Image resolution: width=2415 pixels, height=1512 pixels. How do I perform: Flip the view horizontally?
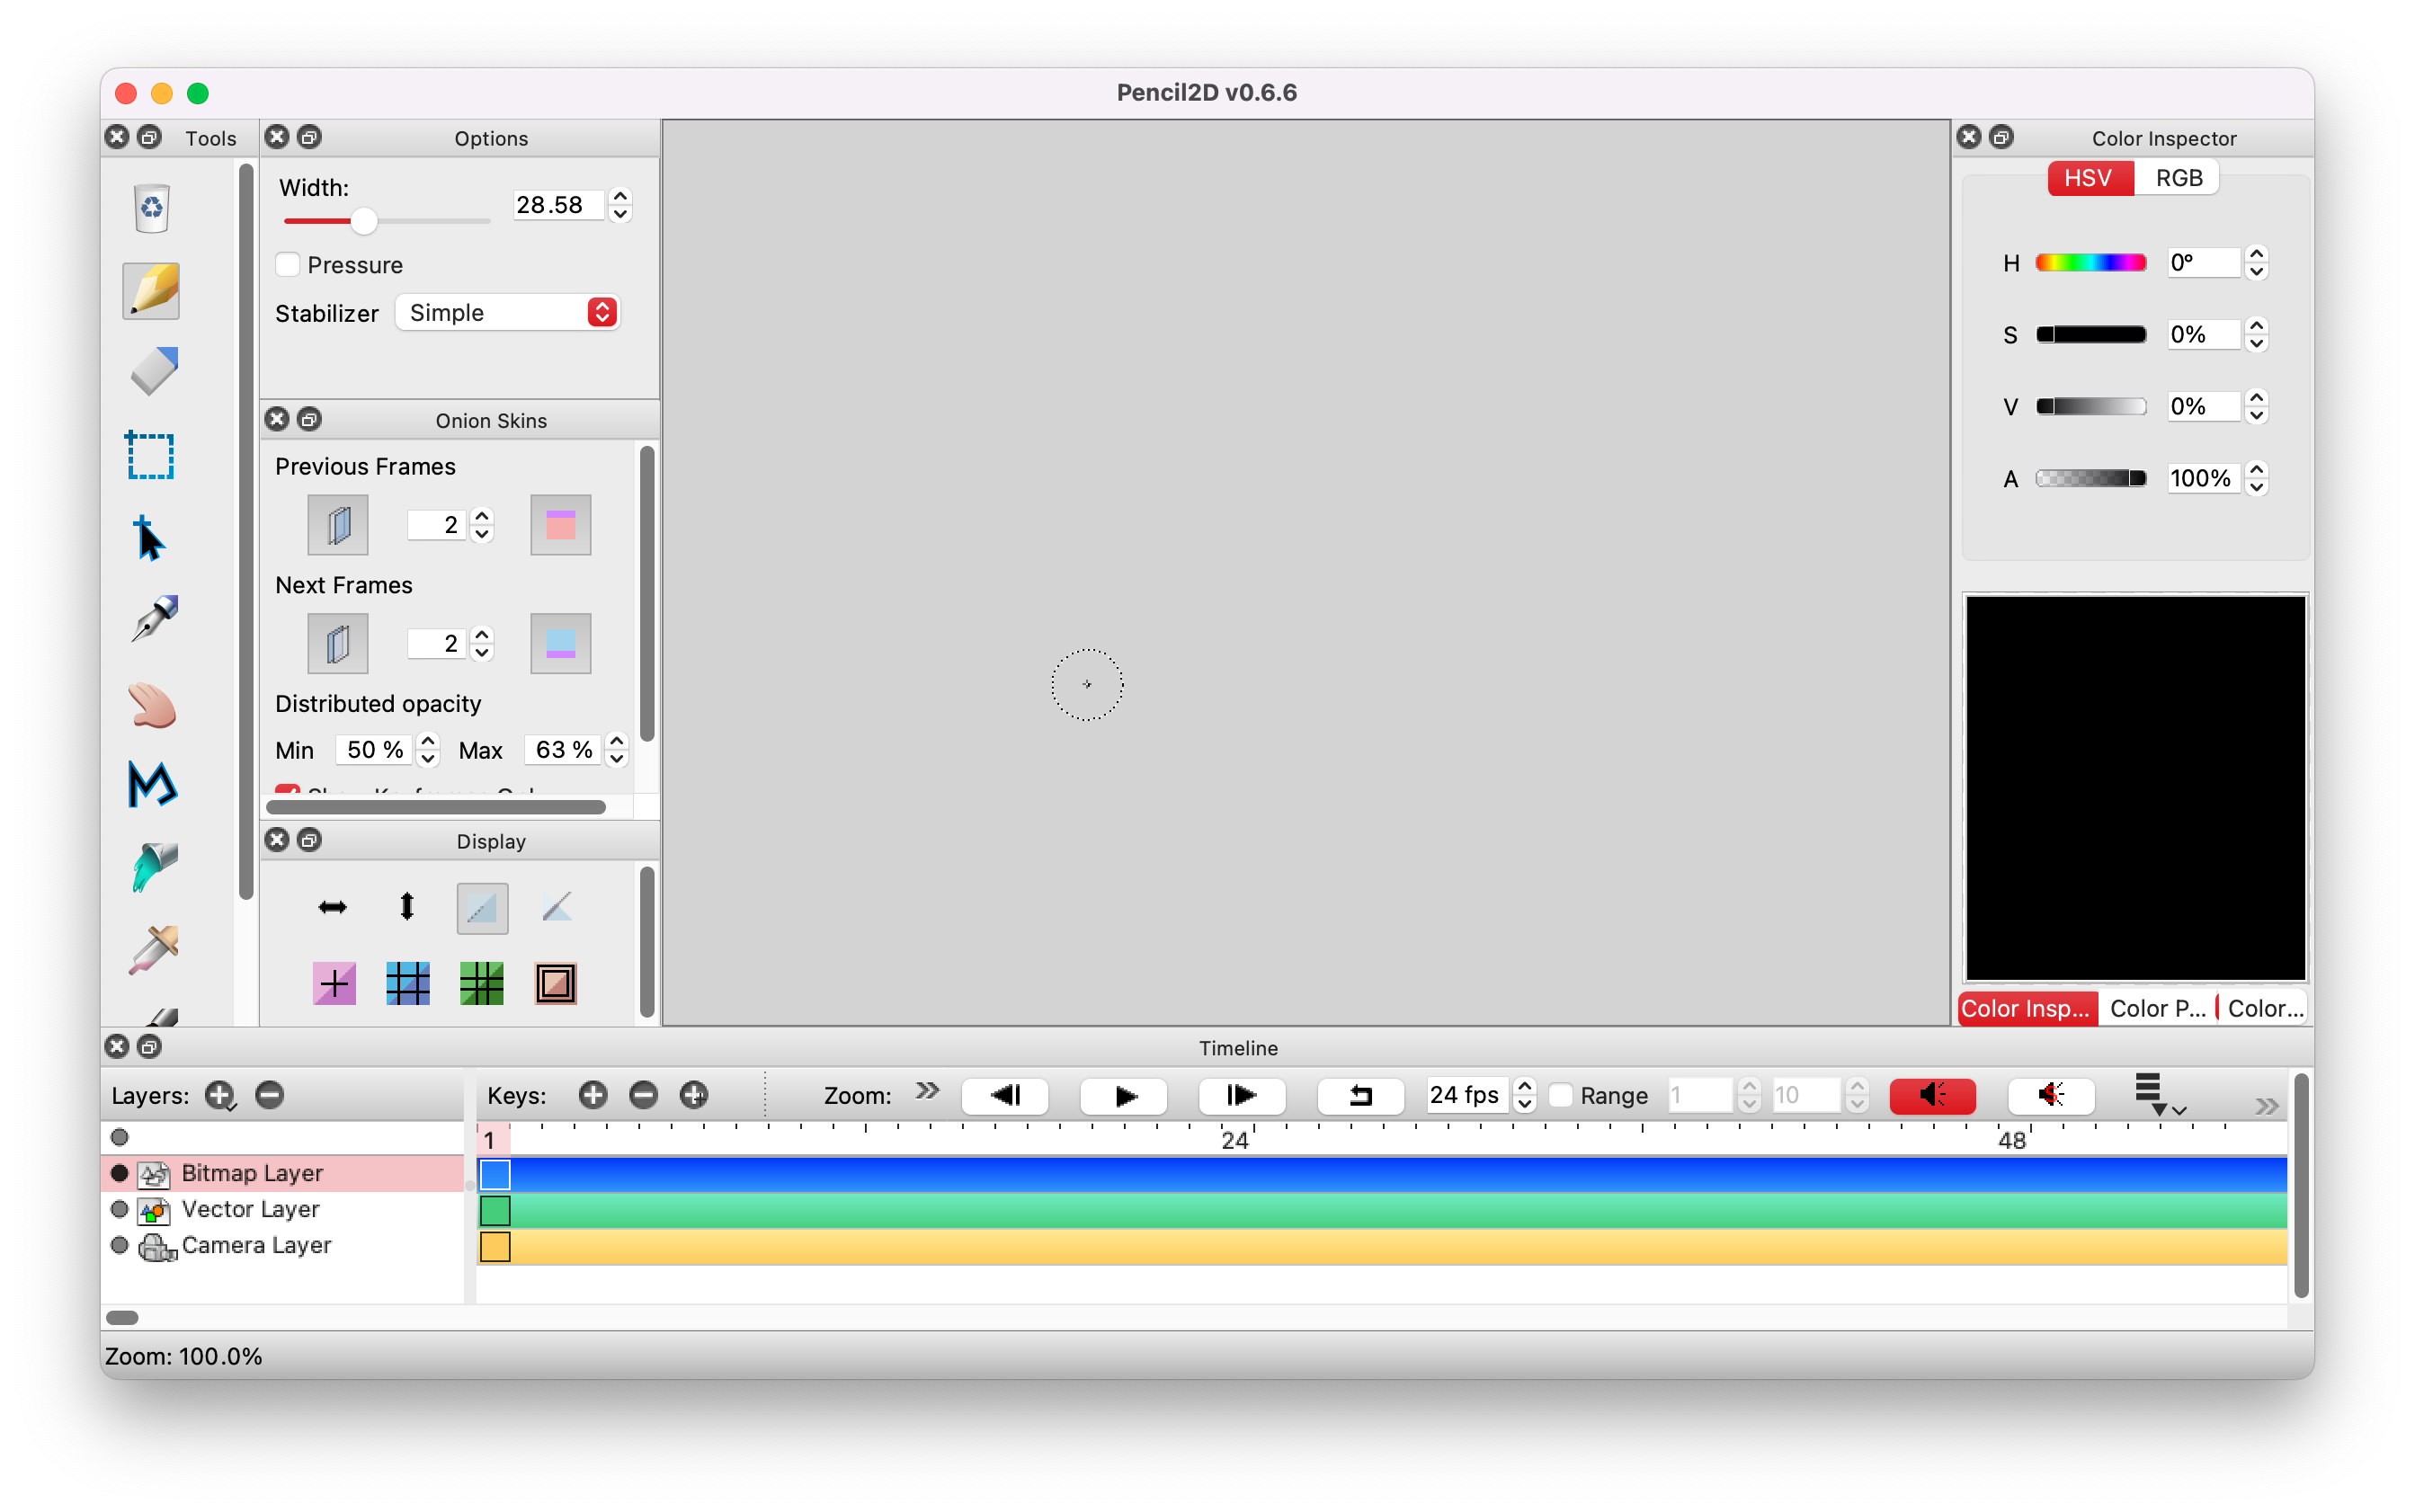pyautogui.click(x=332, y=907)
